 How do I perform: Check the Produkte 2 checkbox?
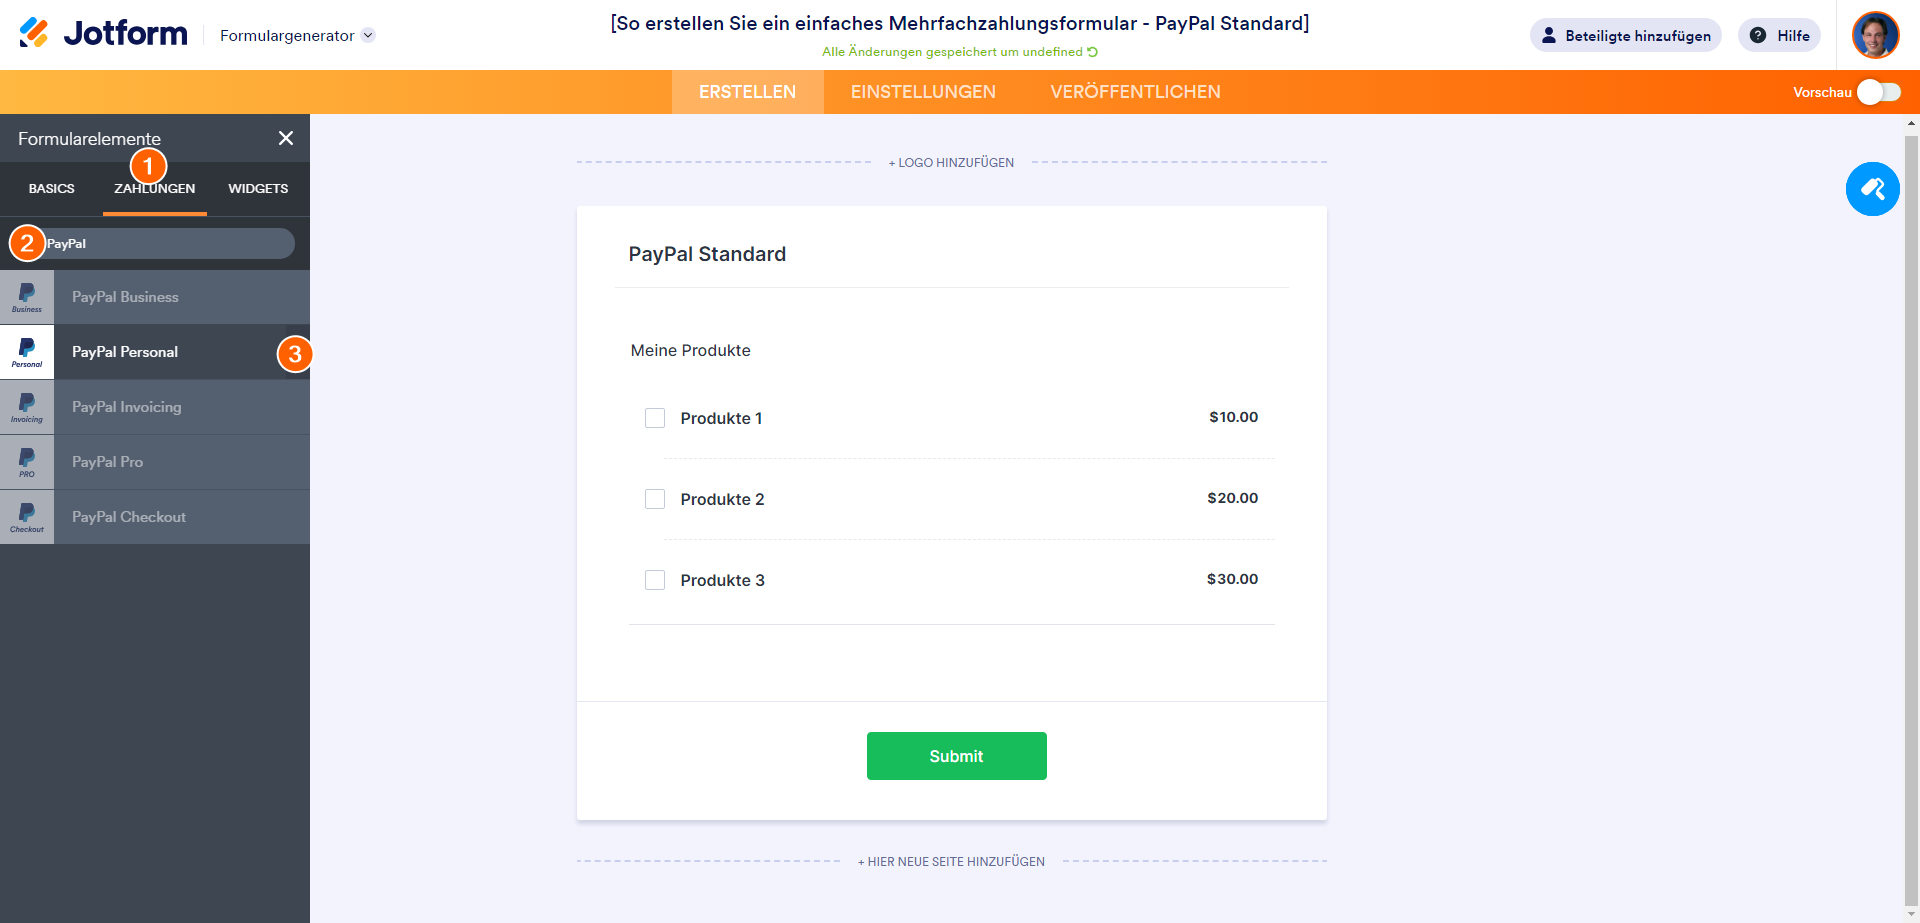[x=655, y=499]
